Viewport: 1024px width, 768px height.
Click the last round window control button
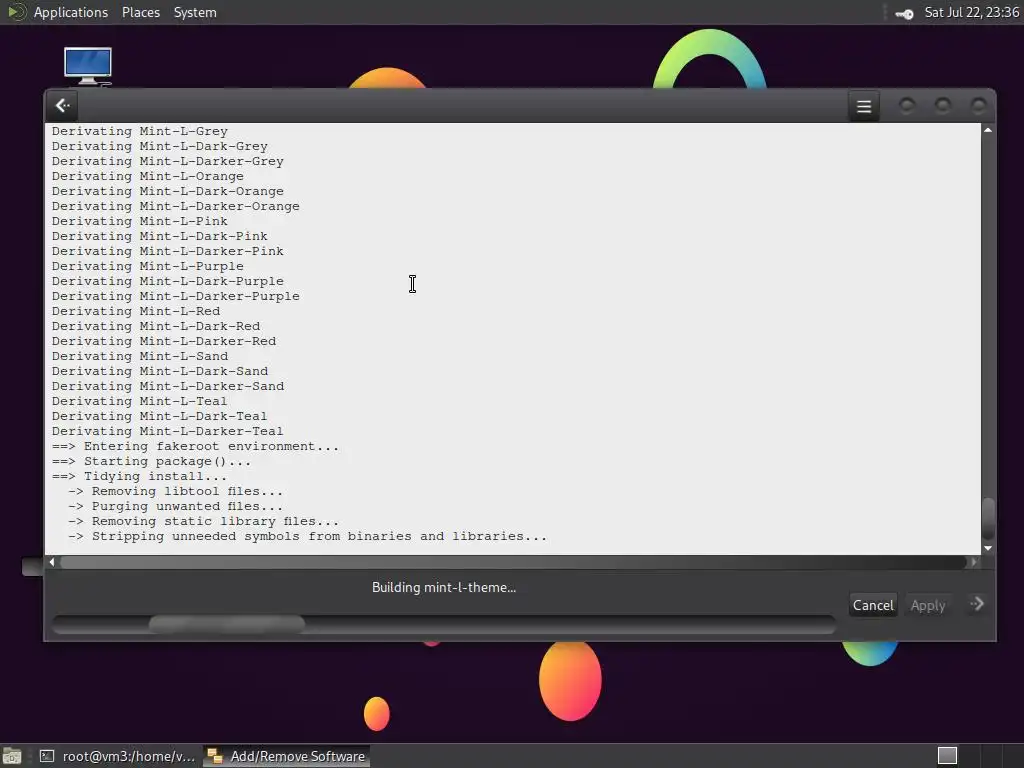978,106
